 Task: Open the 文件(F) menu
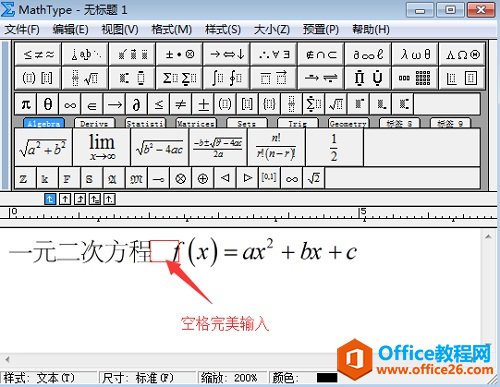coord(22,30)
